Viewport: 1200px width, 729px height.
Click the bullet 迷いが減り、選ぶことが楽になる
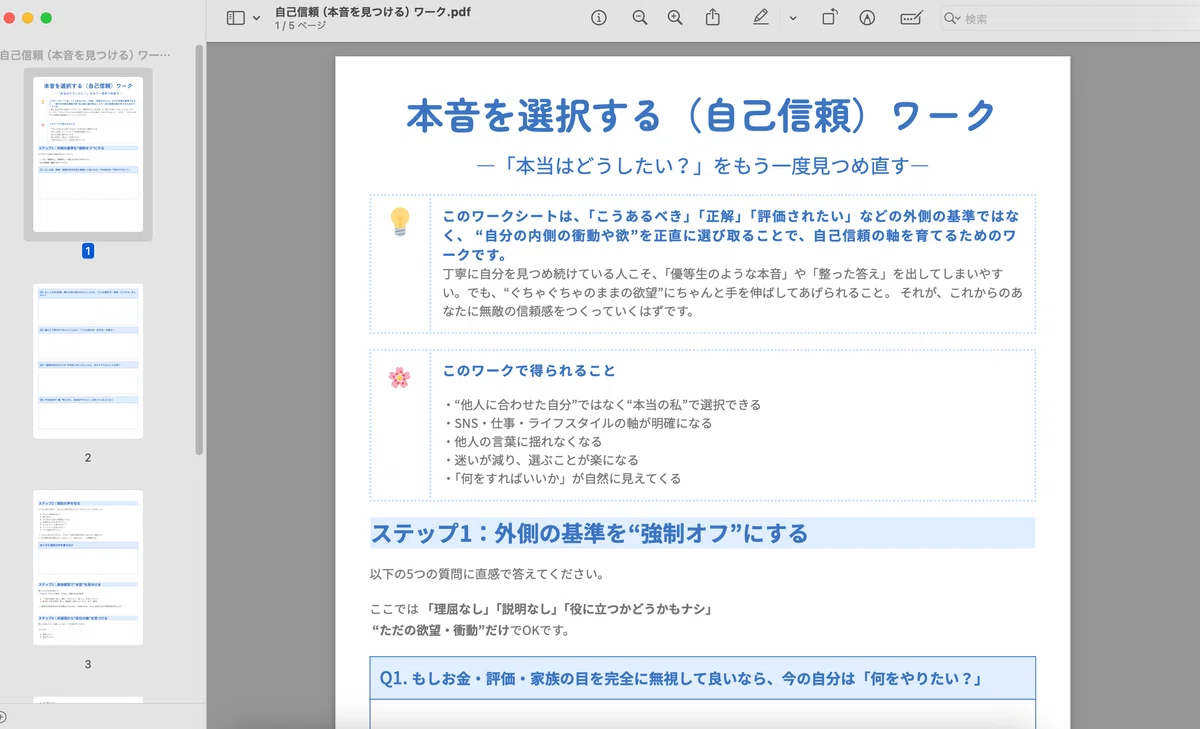(x=541, y=460)
